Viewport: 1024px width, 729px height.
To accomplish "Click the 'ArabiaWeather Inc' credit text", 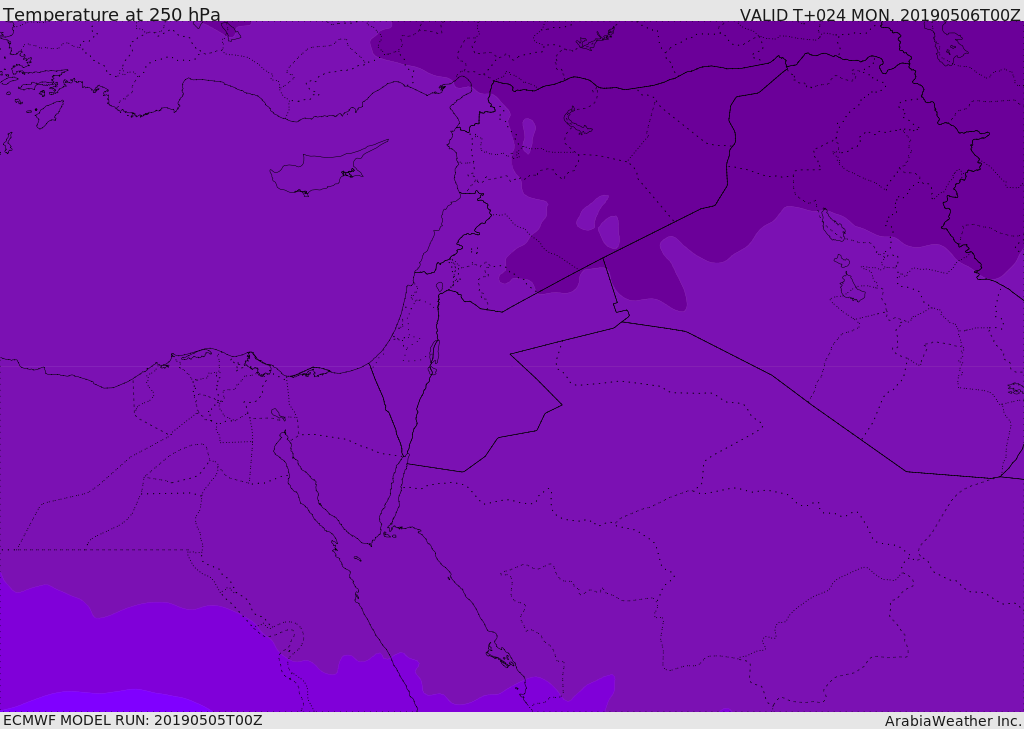I will coord(952,721).
